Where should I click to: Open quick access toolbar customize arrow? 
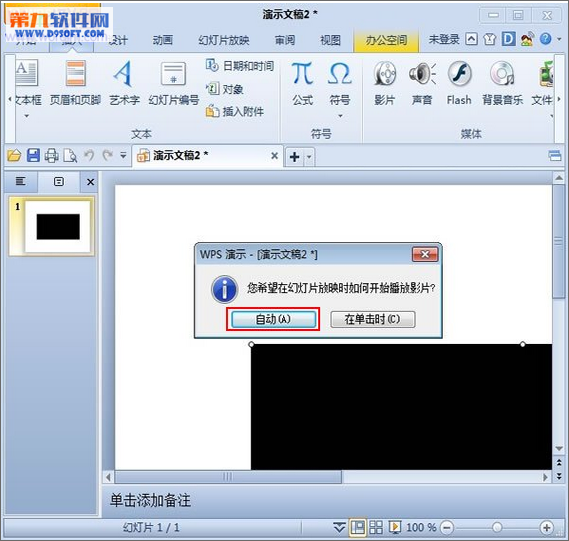(123, 156)
